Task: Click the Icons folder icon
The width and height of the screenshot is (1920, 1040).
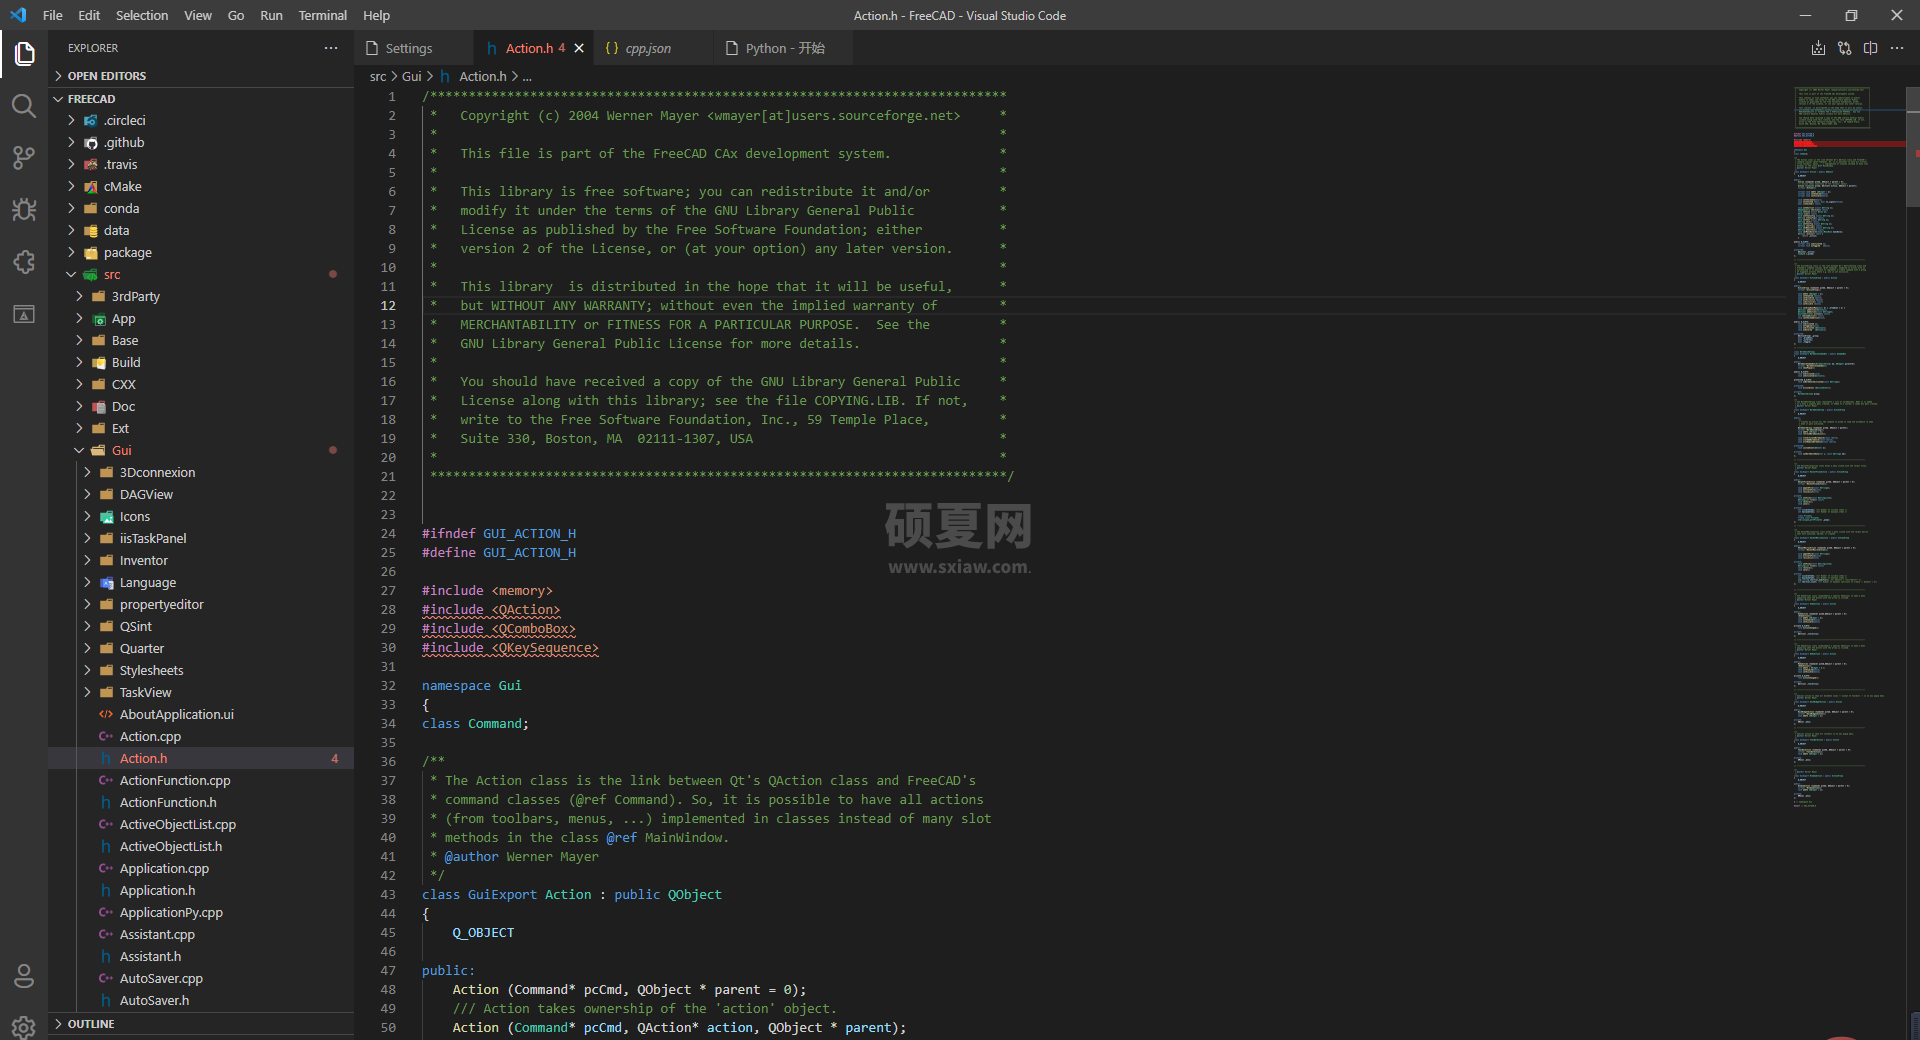Action: tap(107, 517)
